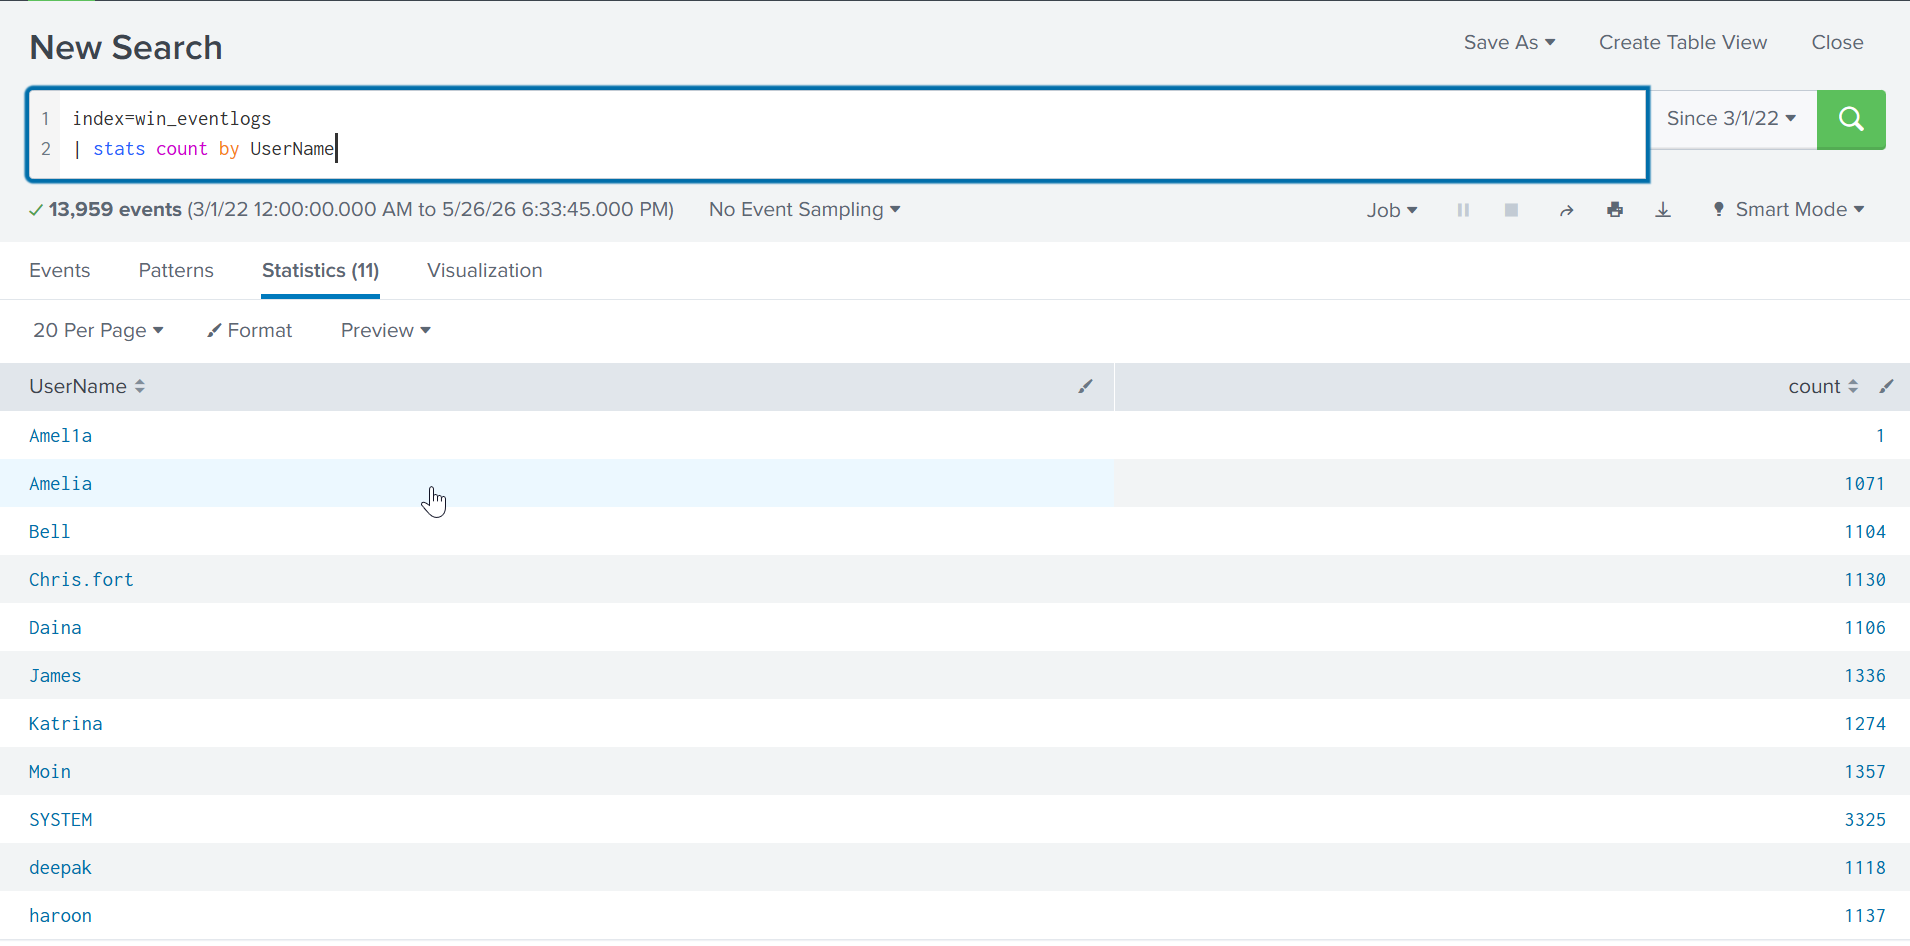Click the SYSTEM username
The height and width of the screenshot is (946, 1910).
pyautogui.click(x=60, y=819)
